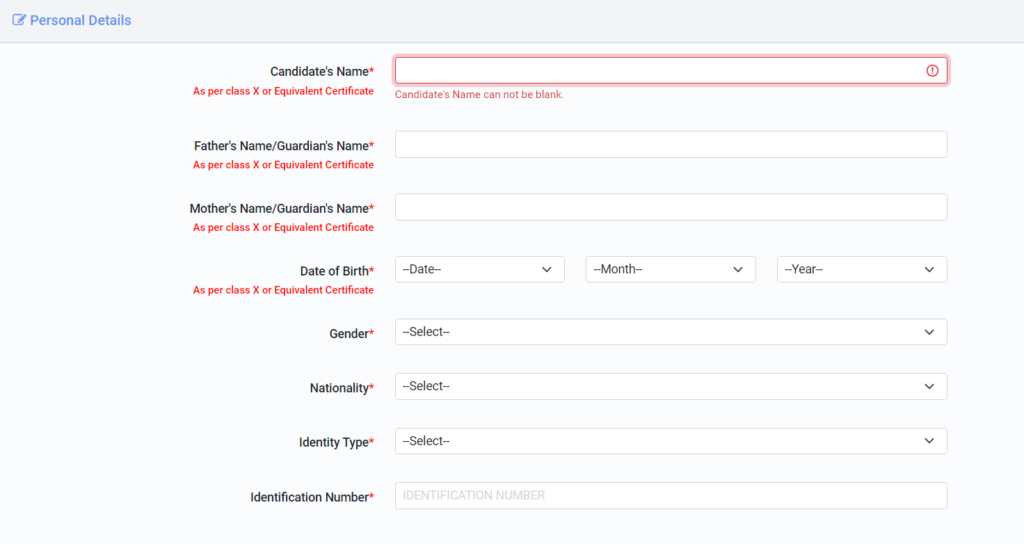Image resolution: width=1024 pixels, height=544 pixels.
Task: Click the Personal Details section heading
Action: [x=80, y=20]
